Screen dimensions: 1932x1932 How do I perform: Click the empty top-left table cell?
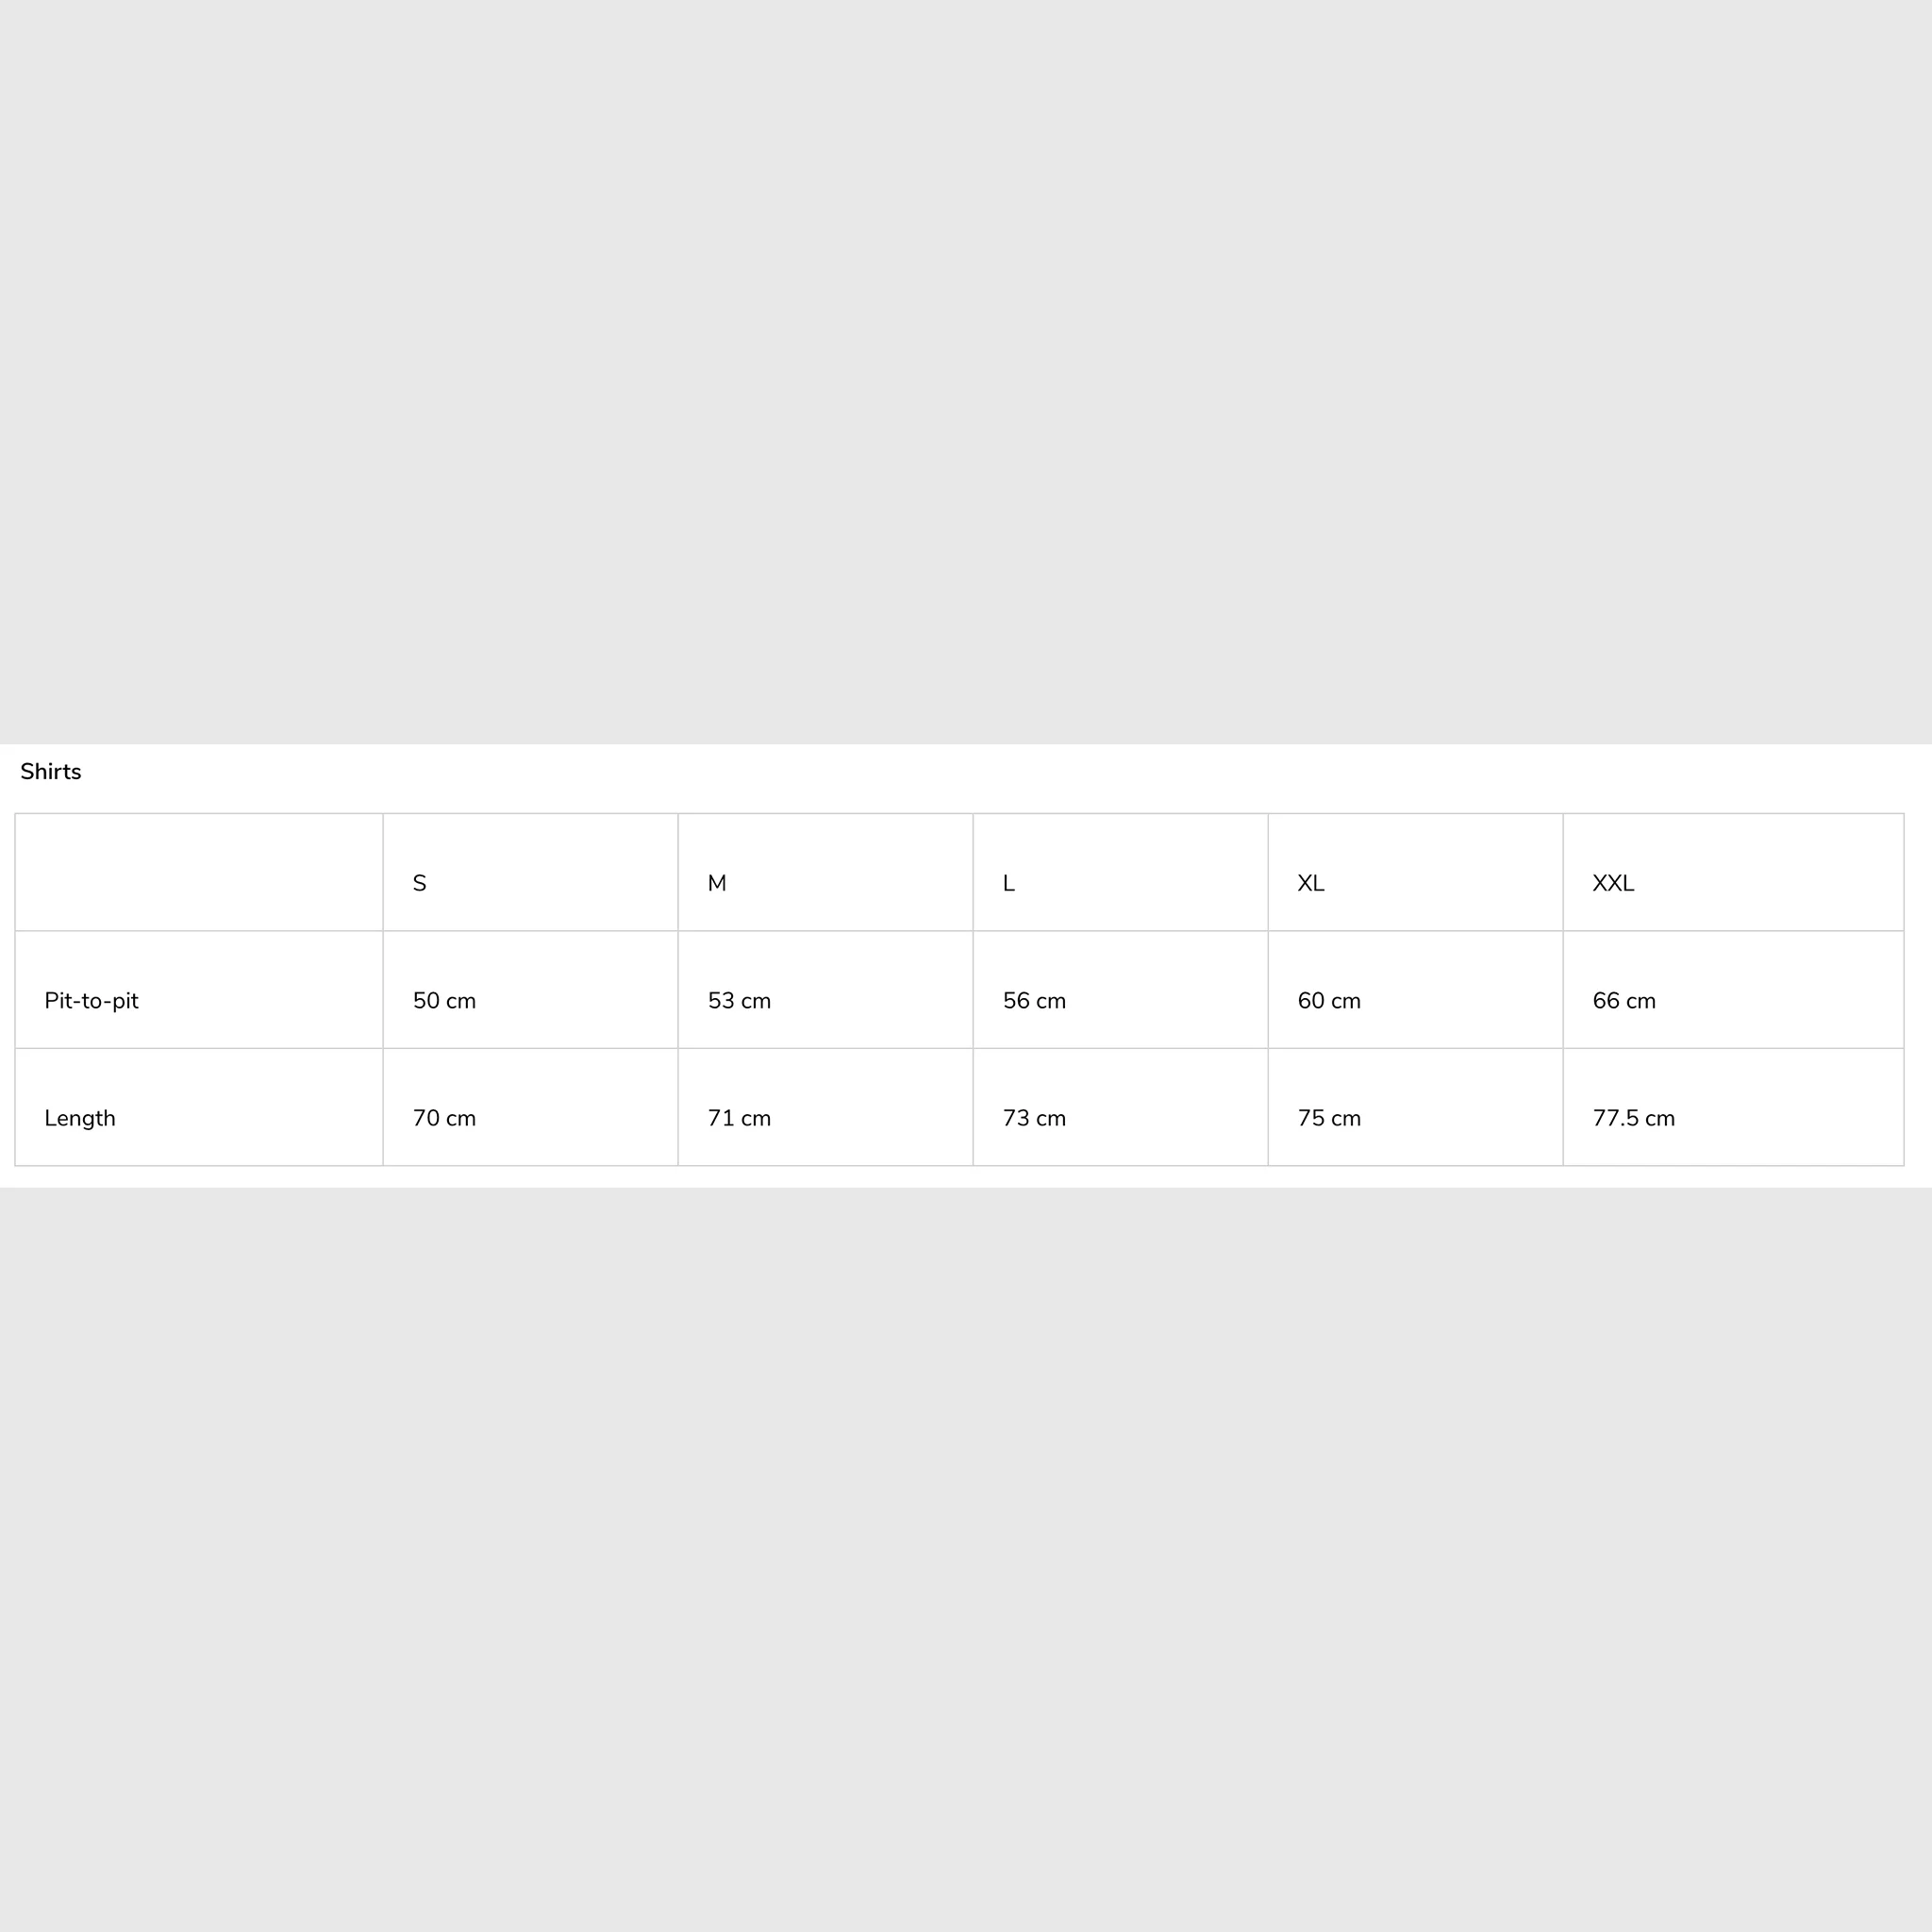199,872
